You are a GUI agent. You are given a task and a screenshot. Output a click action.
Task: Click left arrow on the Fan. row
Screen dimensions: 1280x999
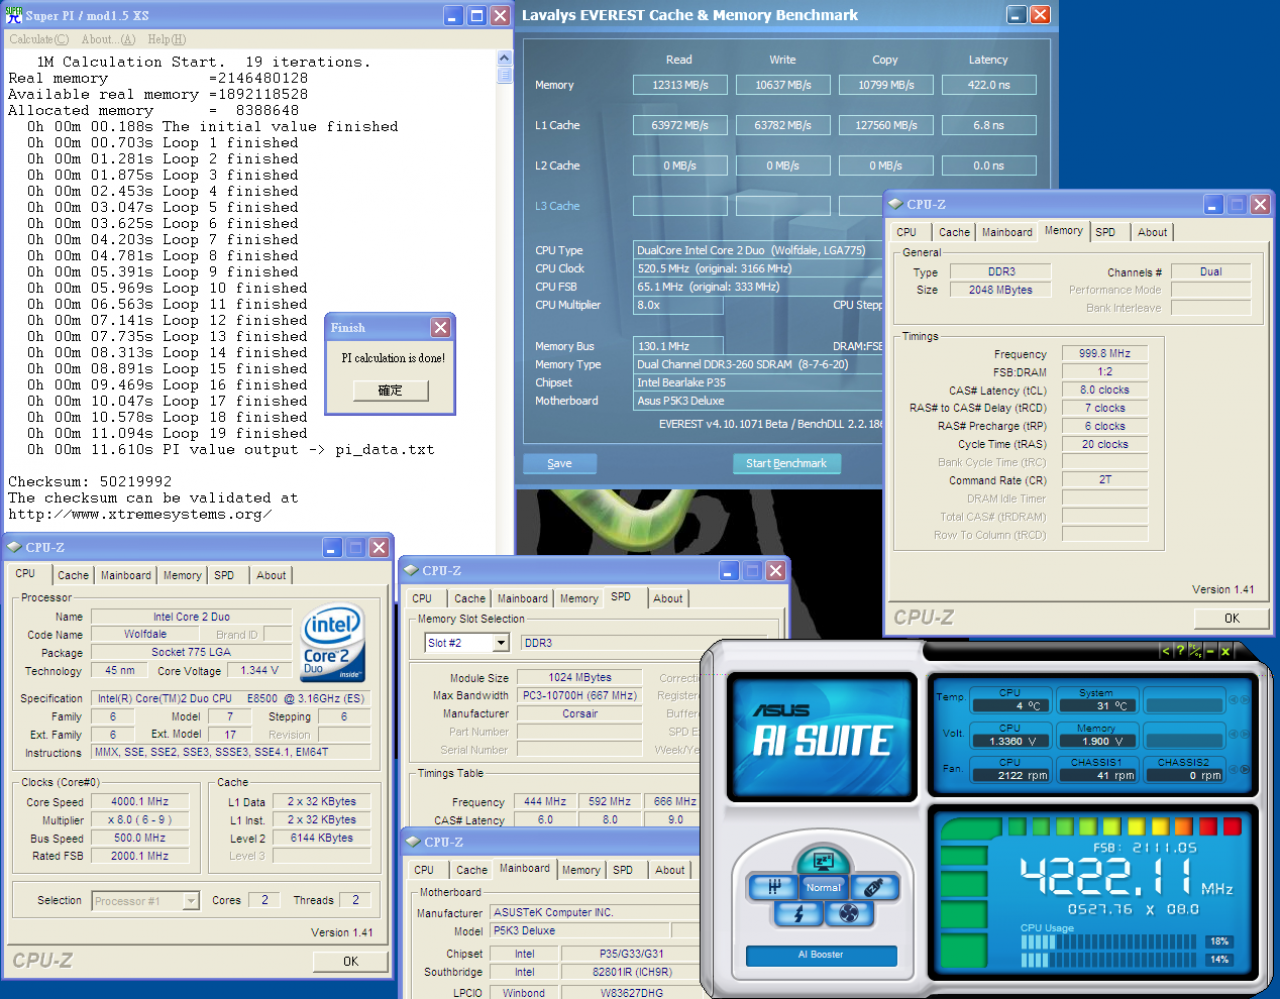point(1234,769)
